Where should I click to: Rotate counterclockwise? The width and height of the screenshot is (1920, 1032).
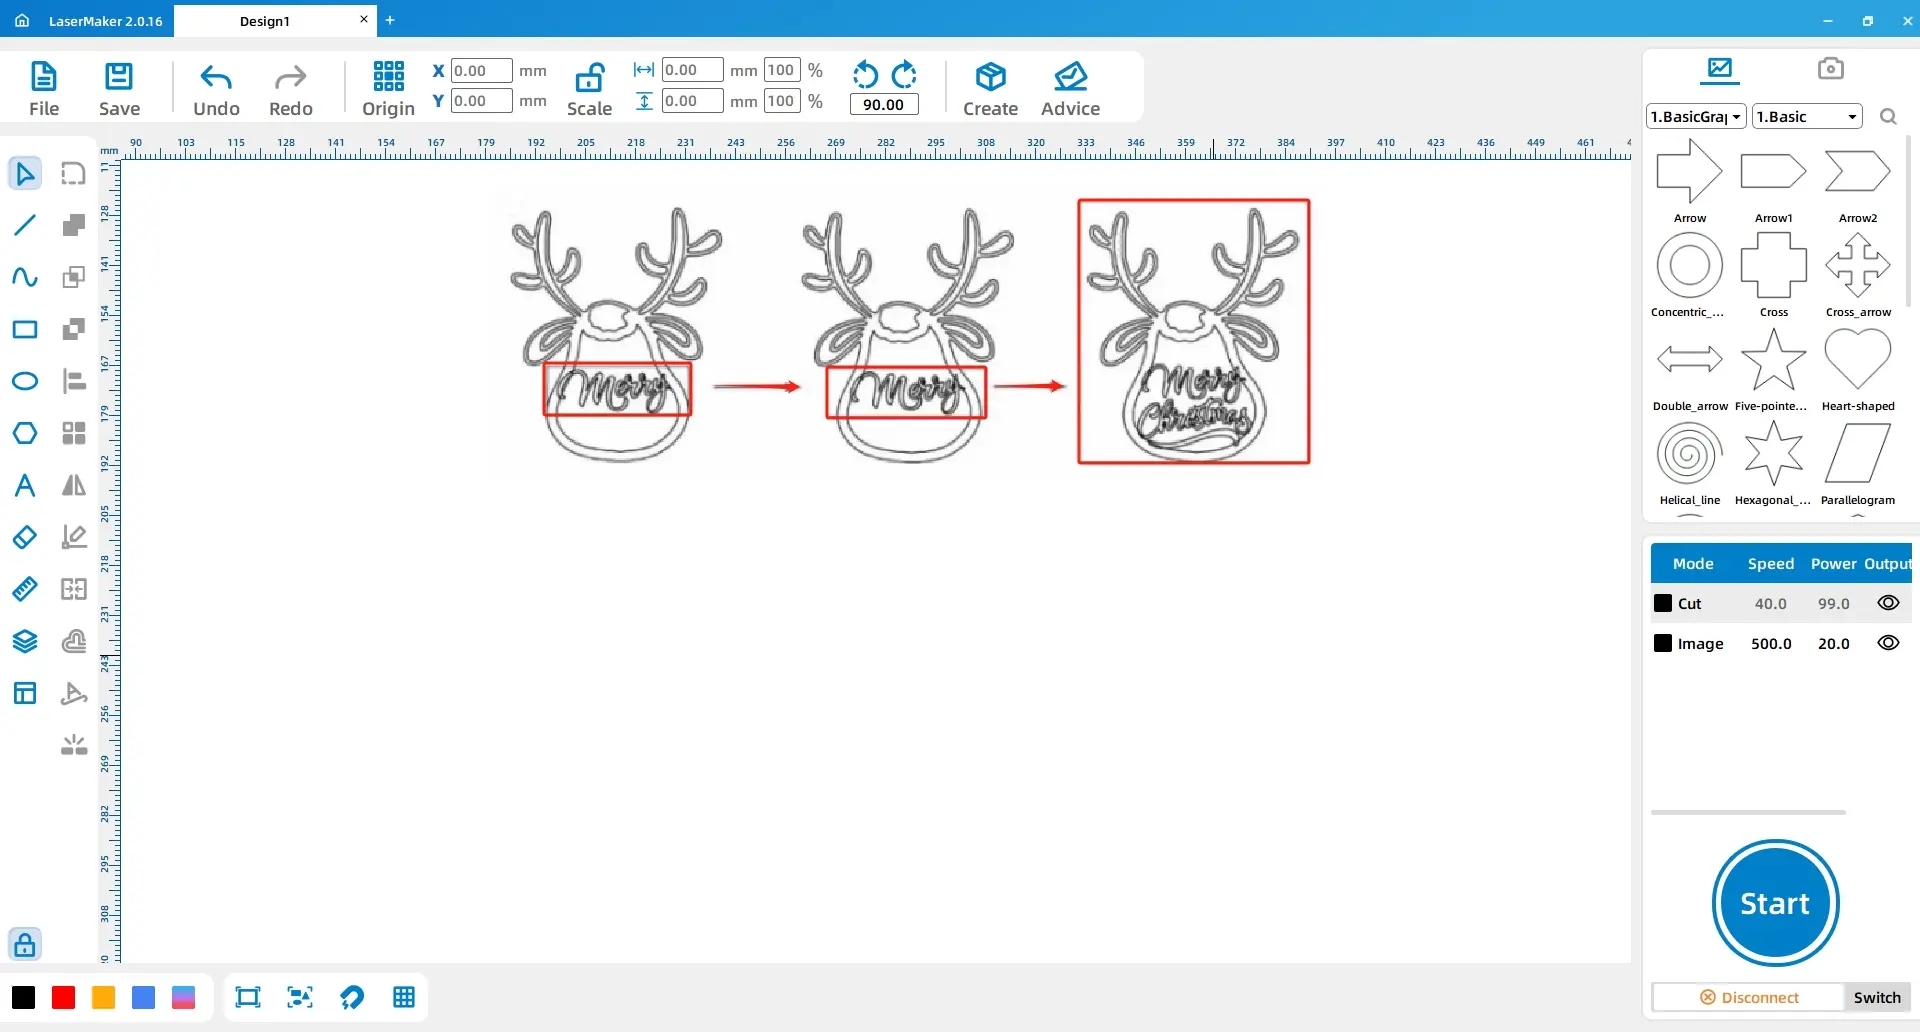click(865, 75)
